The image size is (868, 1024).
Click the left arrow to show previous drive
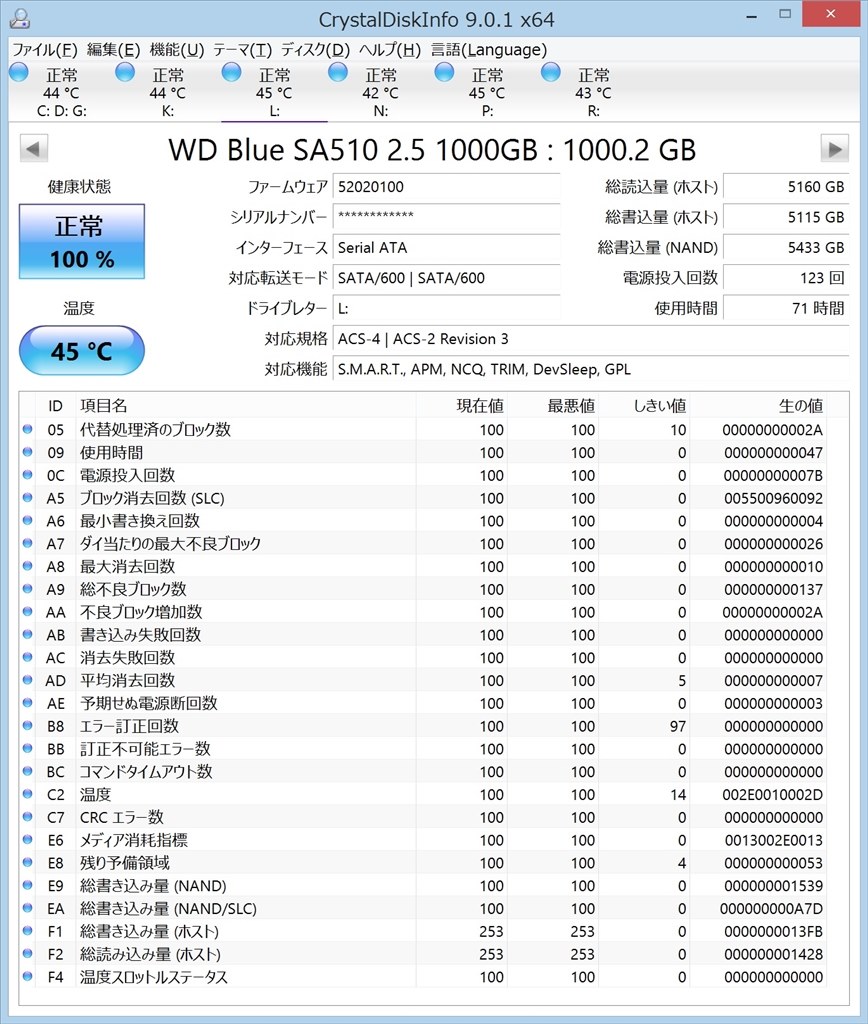click(33, 148)
